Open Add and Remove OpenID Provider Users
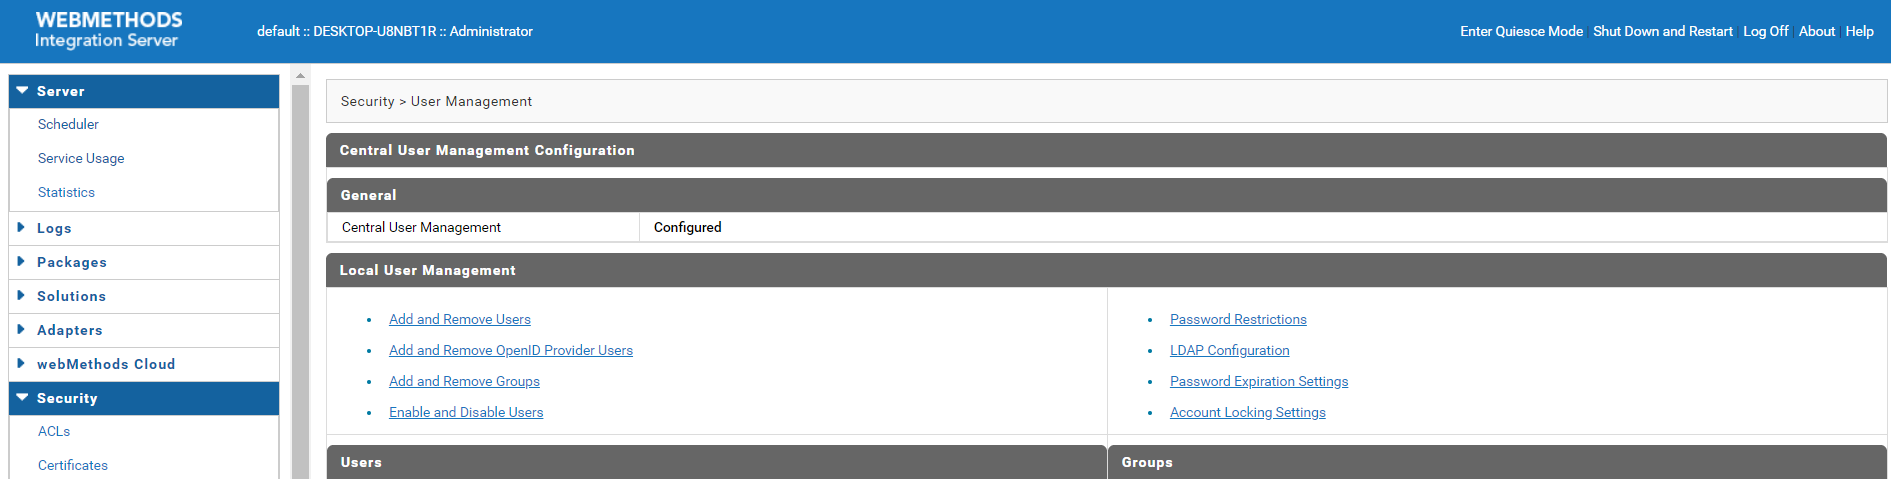1891x479 pixels. click(511, 350)
